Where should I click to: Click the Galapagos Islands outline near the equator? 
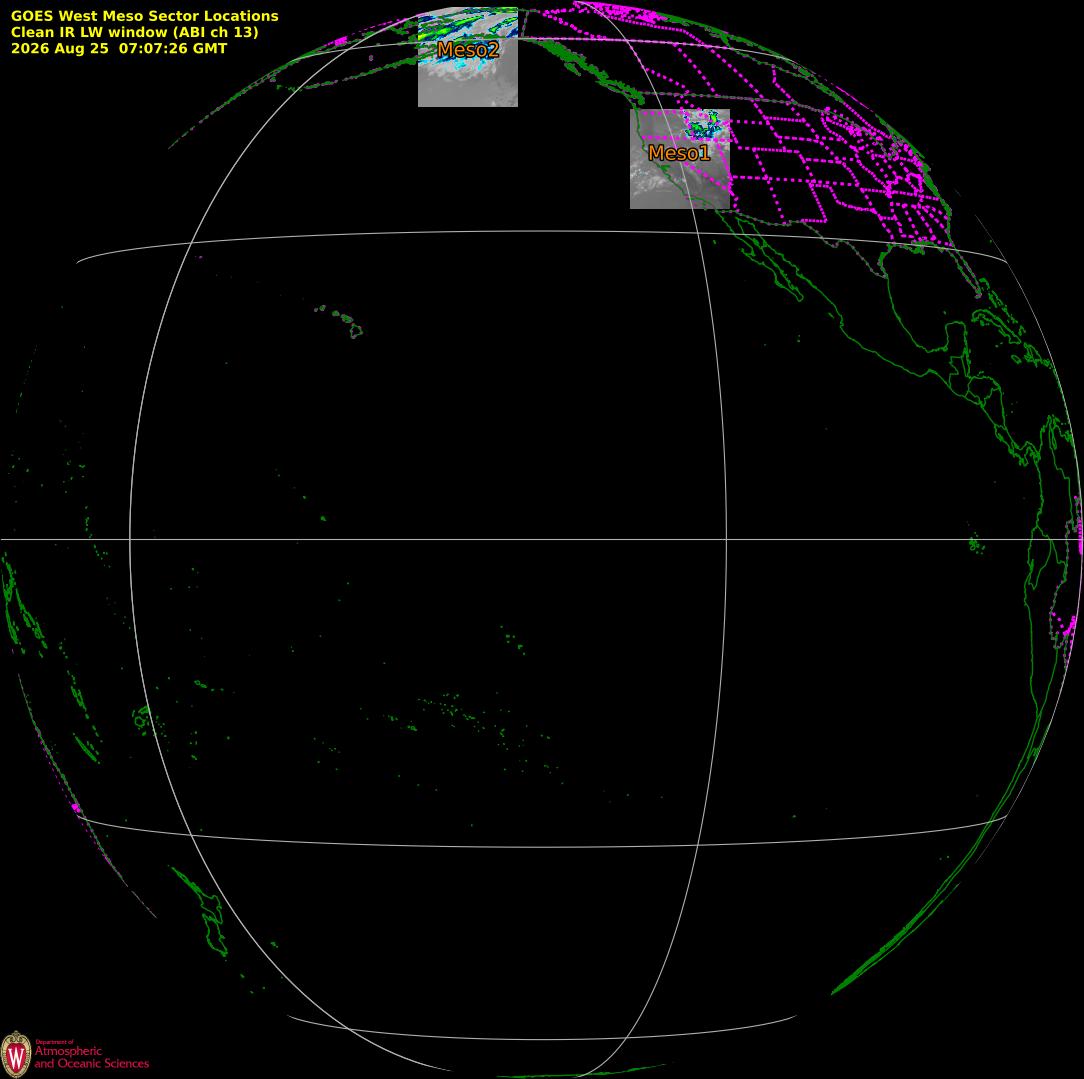tap(975, 545)
